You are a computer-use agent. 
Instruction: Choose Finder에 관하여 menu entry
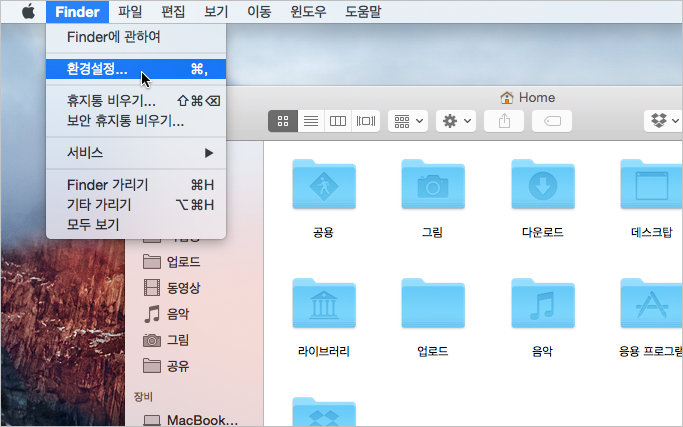(136, 37)
